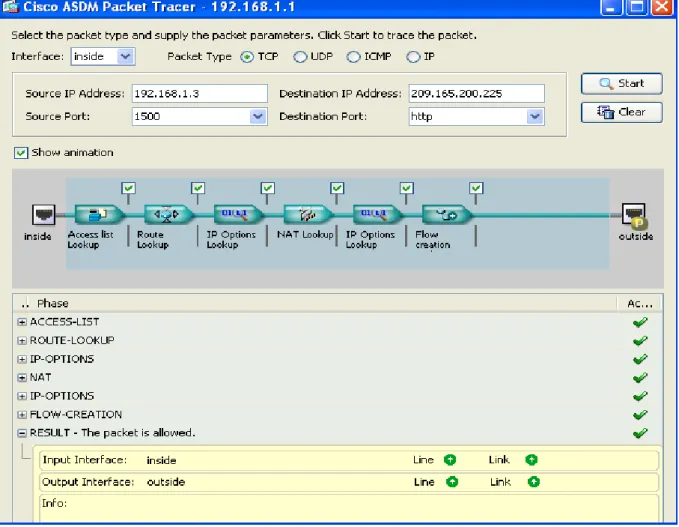Close the Packet Tracer window
The width and height of the screenshot is (679, 527).
tap(662, 6)
